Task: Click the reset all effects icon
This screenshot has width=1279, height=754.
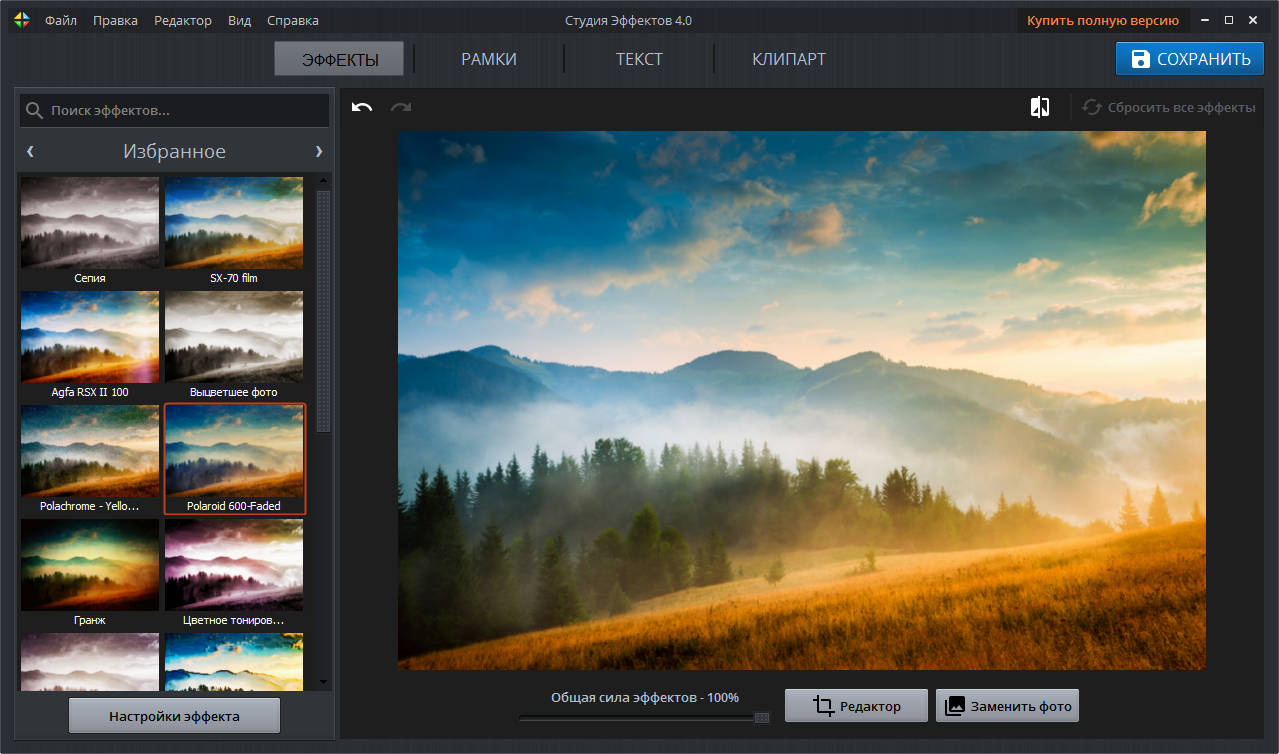Action: pyautogui.click(x=1091, y=107)
